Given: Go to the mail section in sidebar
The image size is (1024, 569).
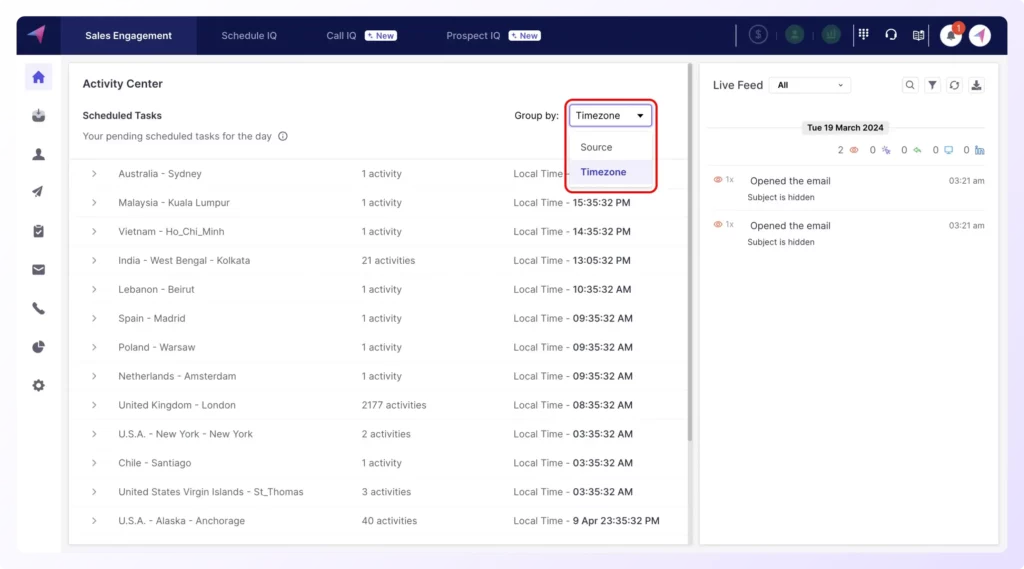Looking at the screenshot, I should (x=38, y=270).
